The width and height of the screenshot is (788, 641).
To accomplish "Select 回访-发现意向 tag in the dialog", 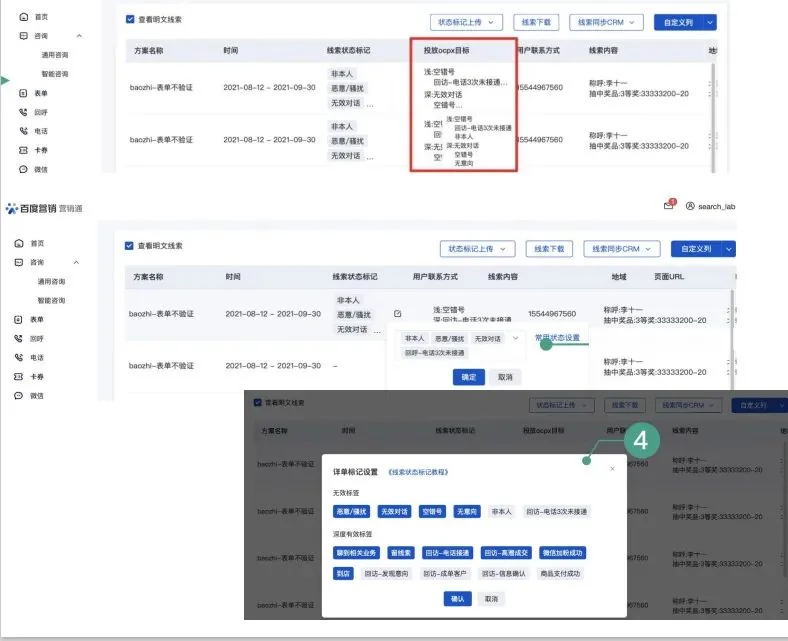I will pos(386,574).
